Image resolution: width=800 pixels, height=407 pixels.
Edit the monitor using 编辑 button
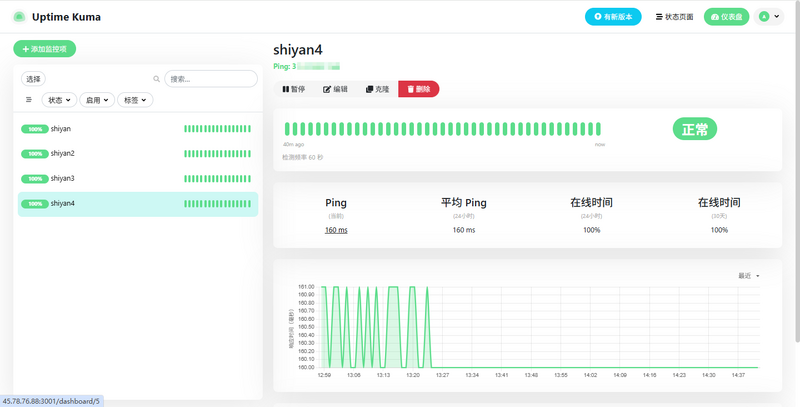pyautogui.click(x=335, y=89)
